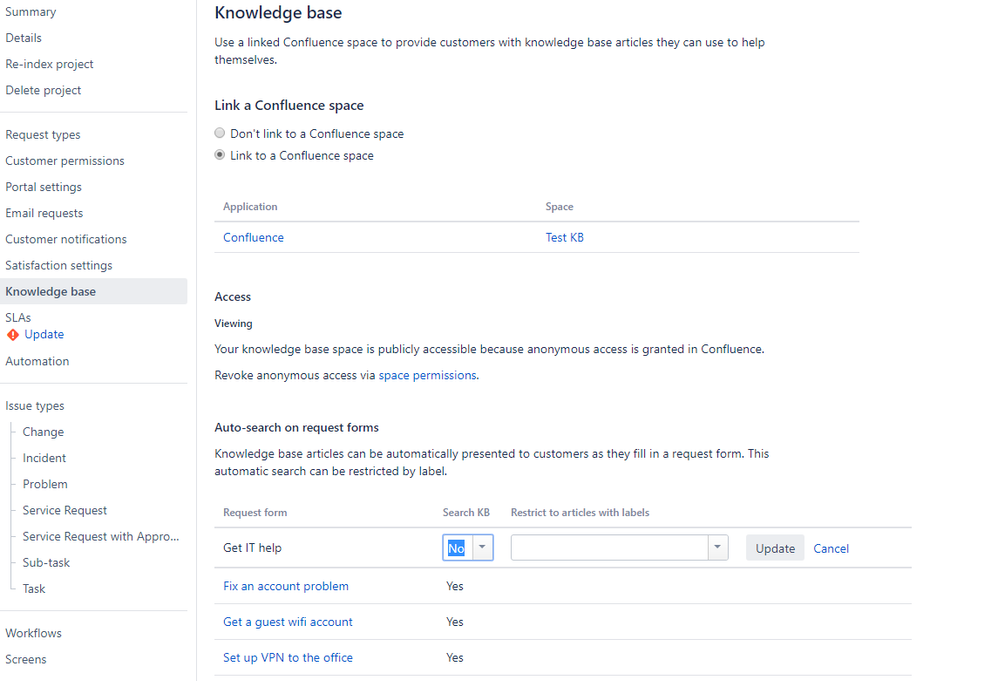Cancel editing the Get IT help row

(831, 548)
